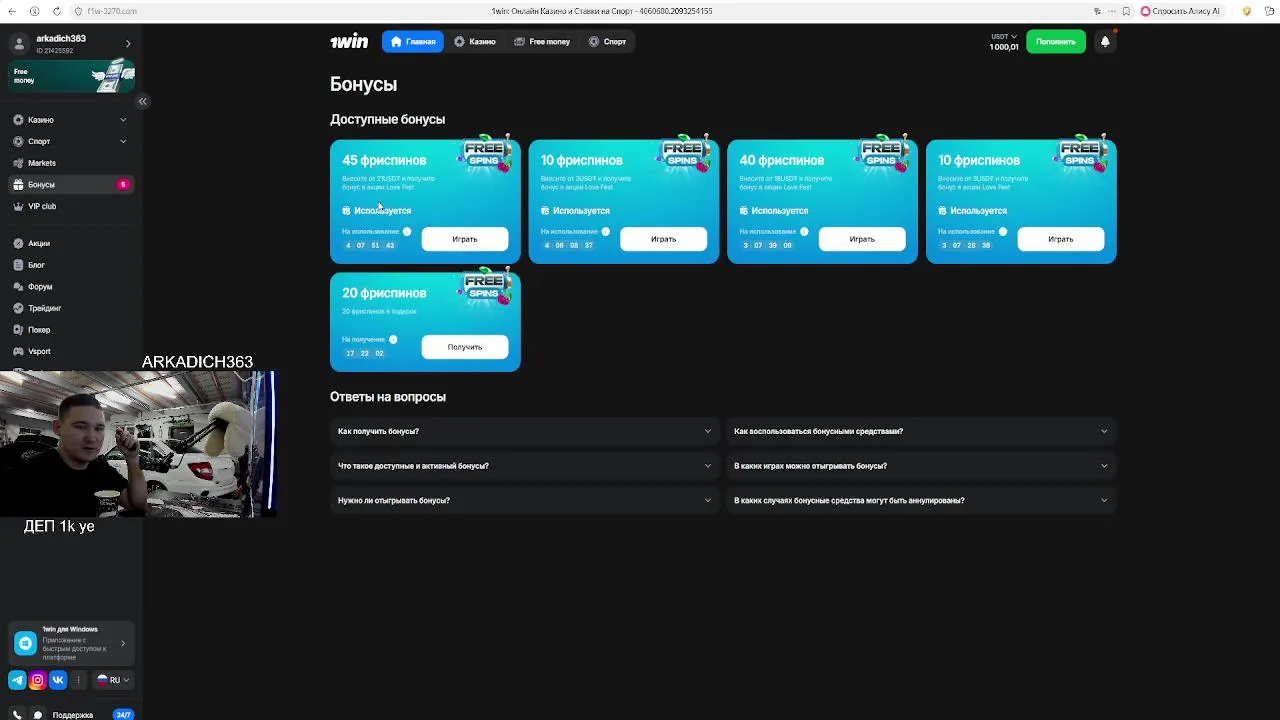Click Играть on the 40 фриспинов card
This screenshot has width=1280, height=720.
(x=862, y=239)
